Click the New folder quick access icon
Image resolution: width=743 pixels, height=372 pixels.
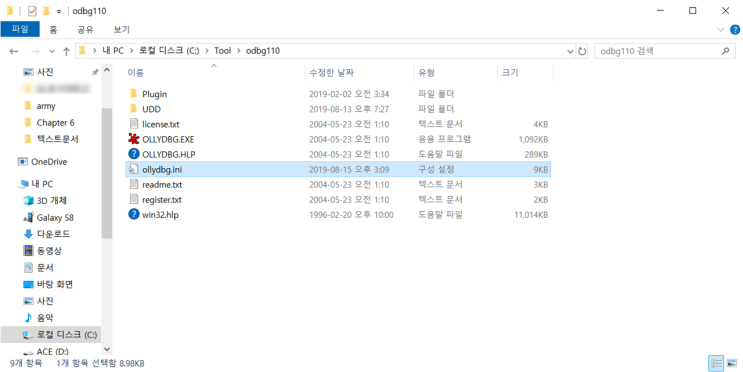click(46, 10)
